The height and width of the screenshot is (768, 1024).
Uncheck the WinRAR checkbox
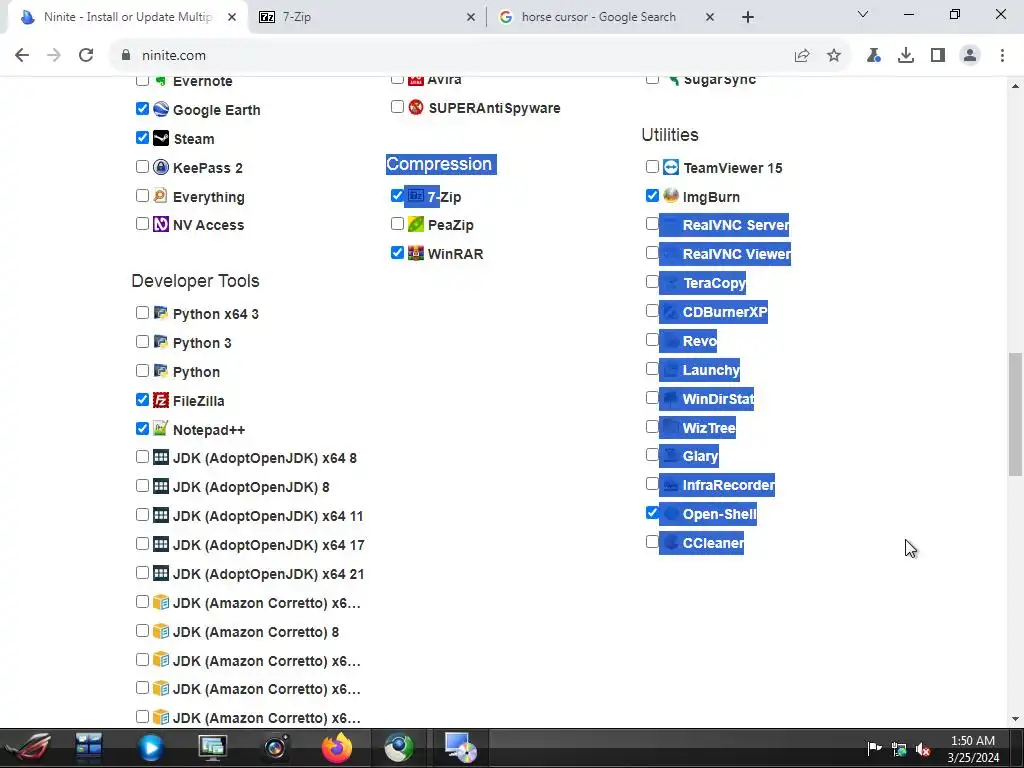click(x=397, y=253)
